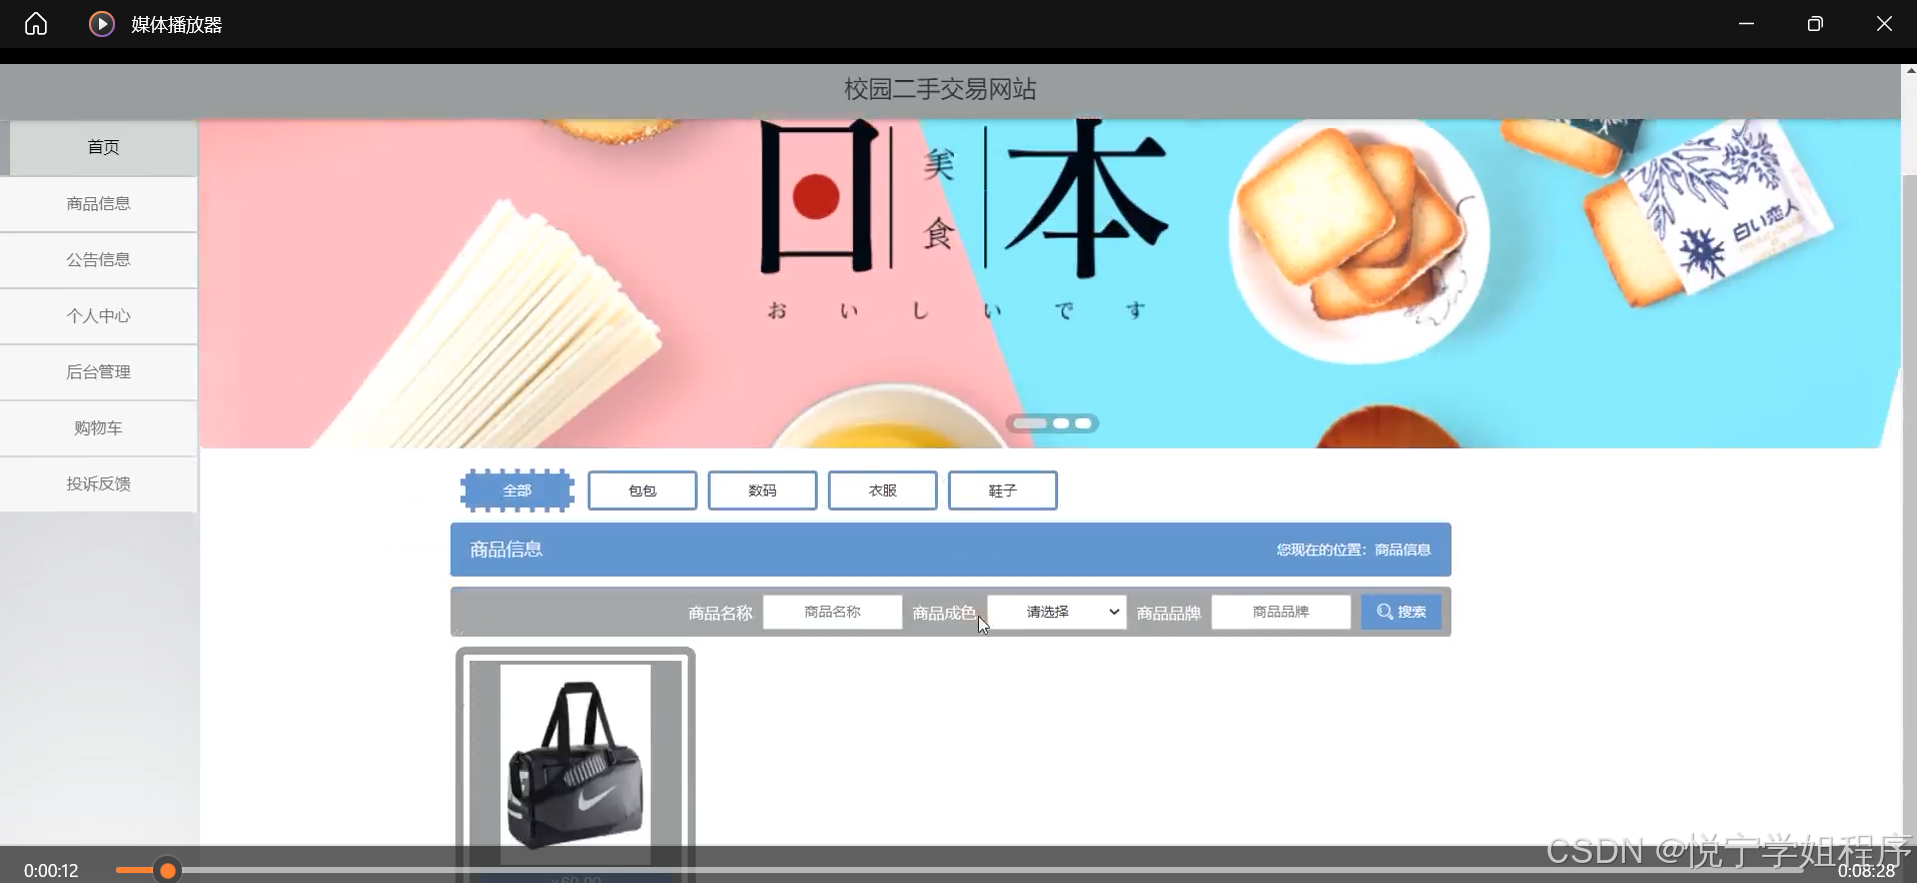Filter products by 衣服
Viewport: 1917px width, 883px height.
click(x=882, y=491)
